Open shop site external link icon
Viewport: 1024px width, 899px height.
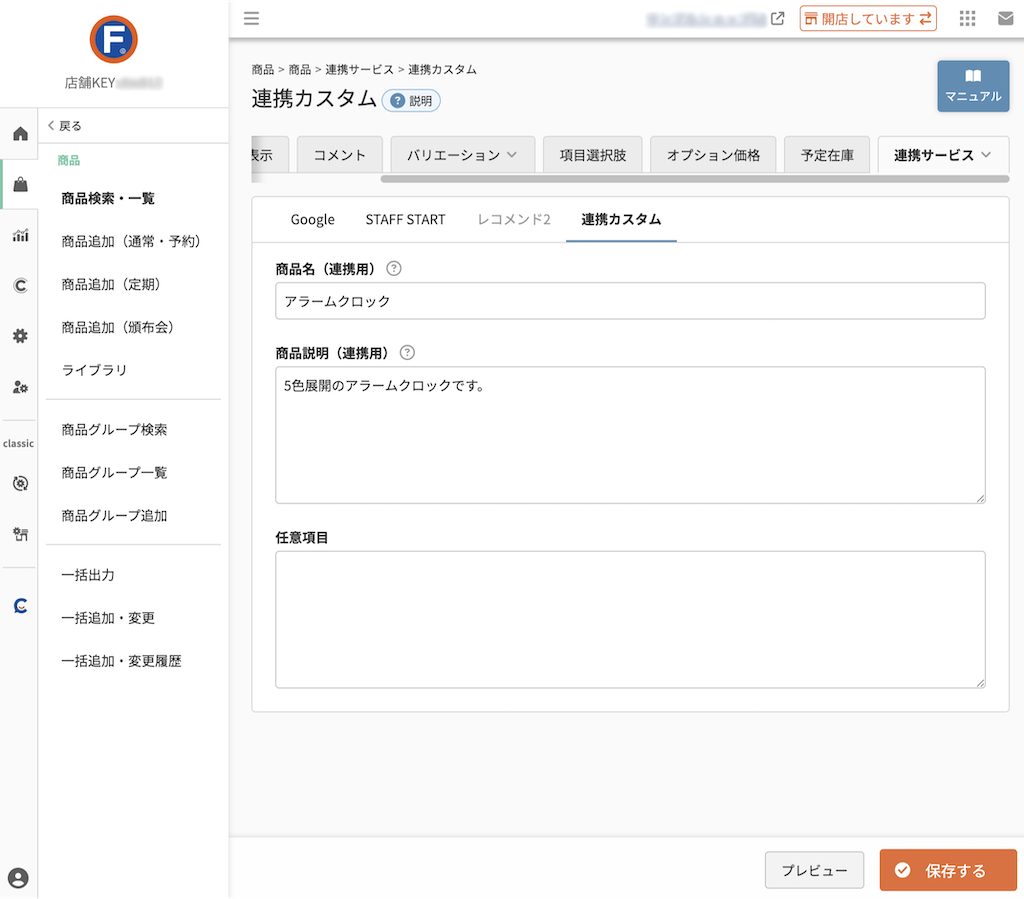click(x=777, y=18)
